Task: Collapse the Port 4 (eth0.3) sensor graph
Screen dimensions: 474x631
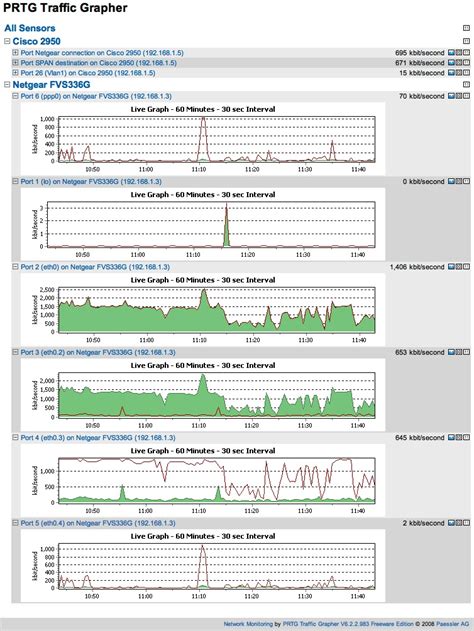Action: coord(15,437)
